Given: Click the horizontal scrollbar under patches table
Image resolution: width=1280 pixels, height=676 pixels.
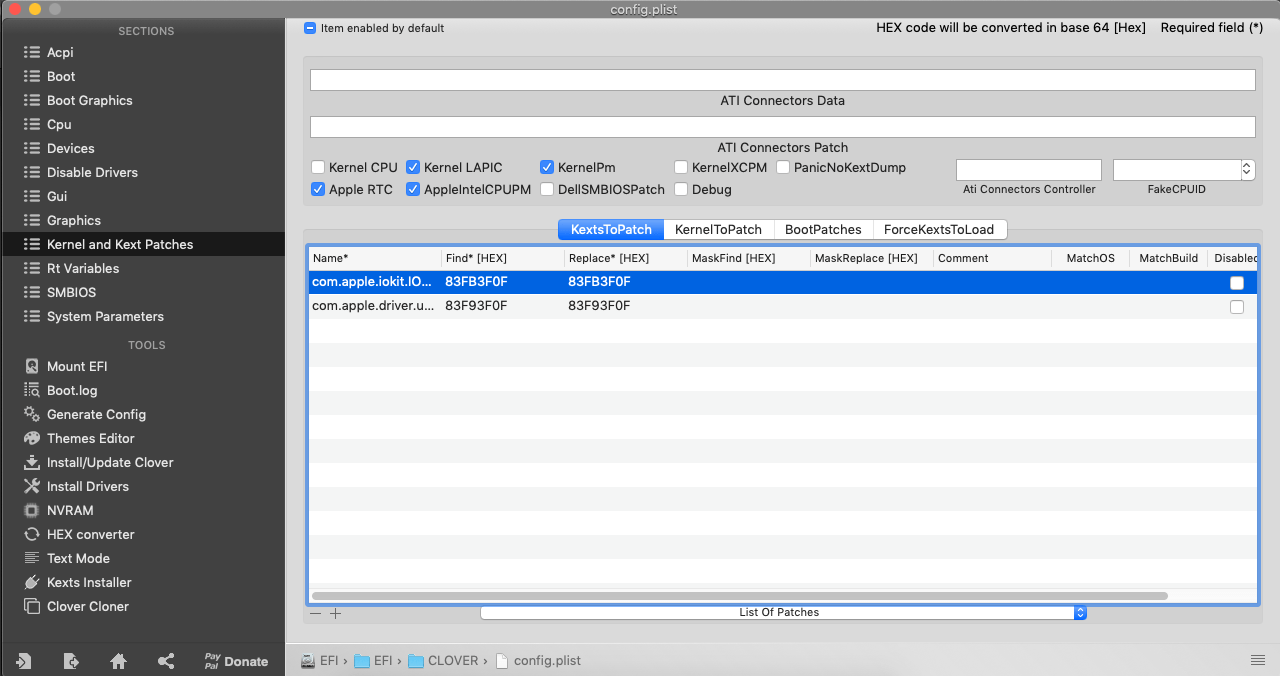Looking at the screenshot, I should (x=740, y=596).
